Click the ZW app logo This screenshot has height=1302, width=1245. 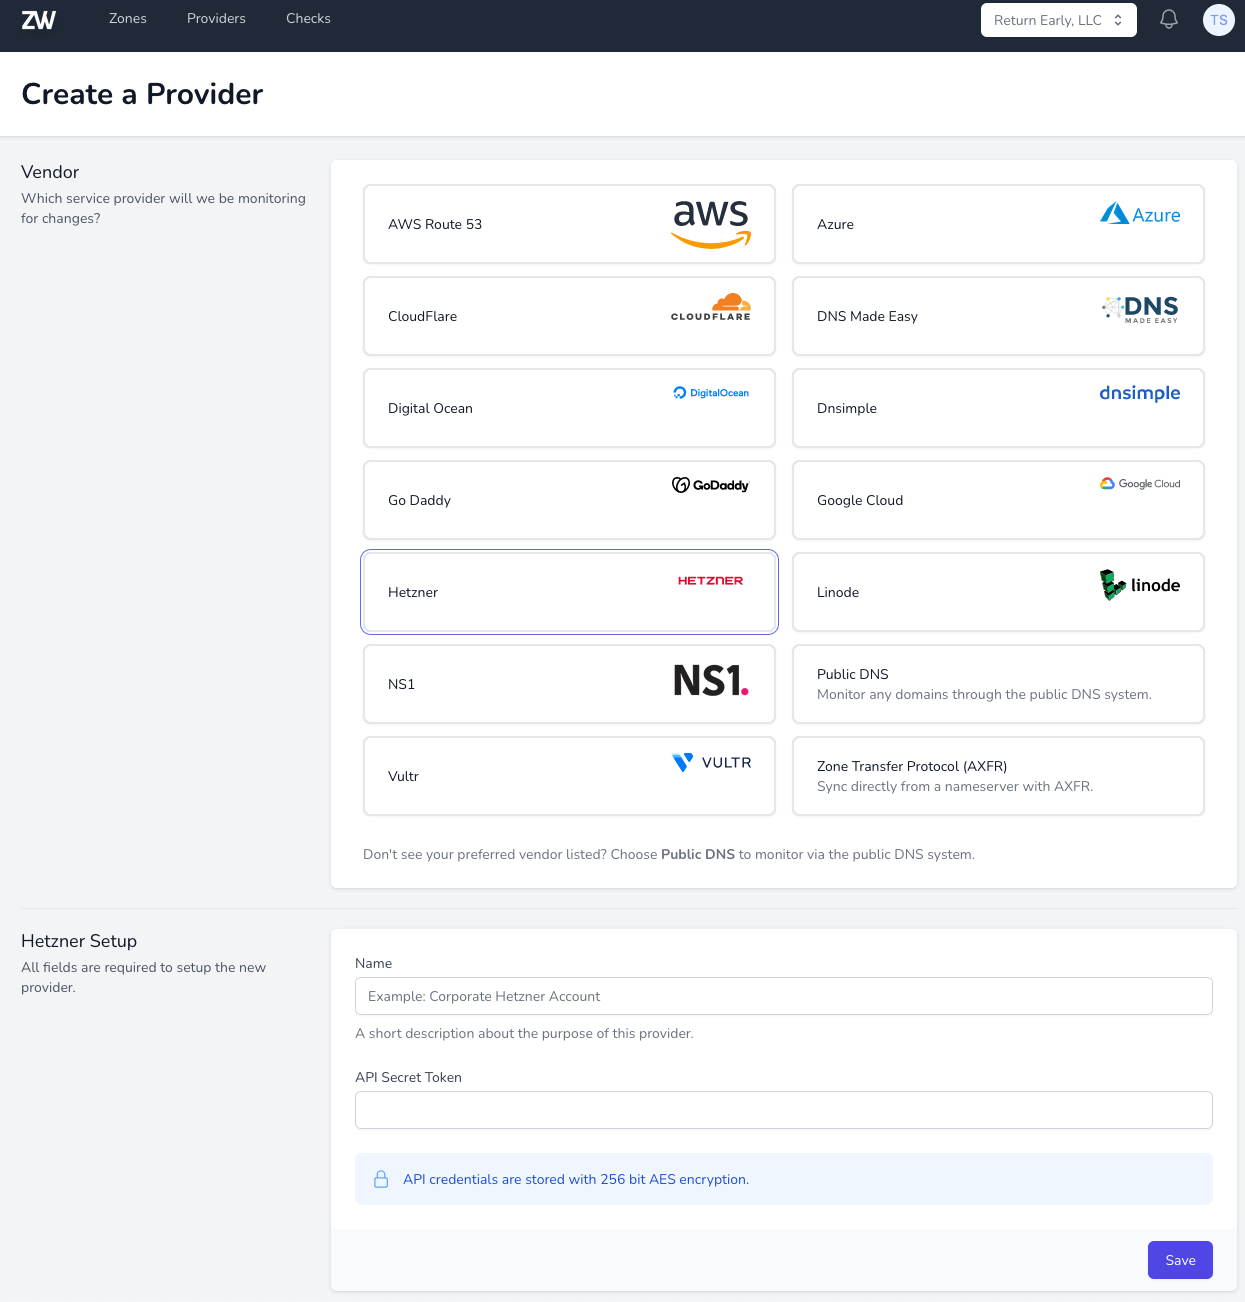point(39,19)
